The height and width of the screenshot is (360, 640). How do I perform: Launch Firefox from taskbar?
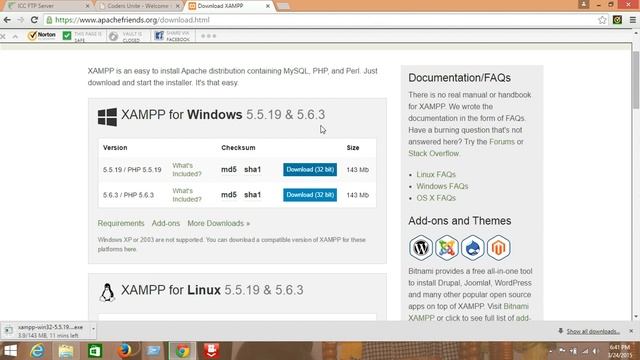(x=124, y=351)
